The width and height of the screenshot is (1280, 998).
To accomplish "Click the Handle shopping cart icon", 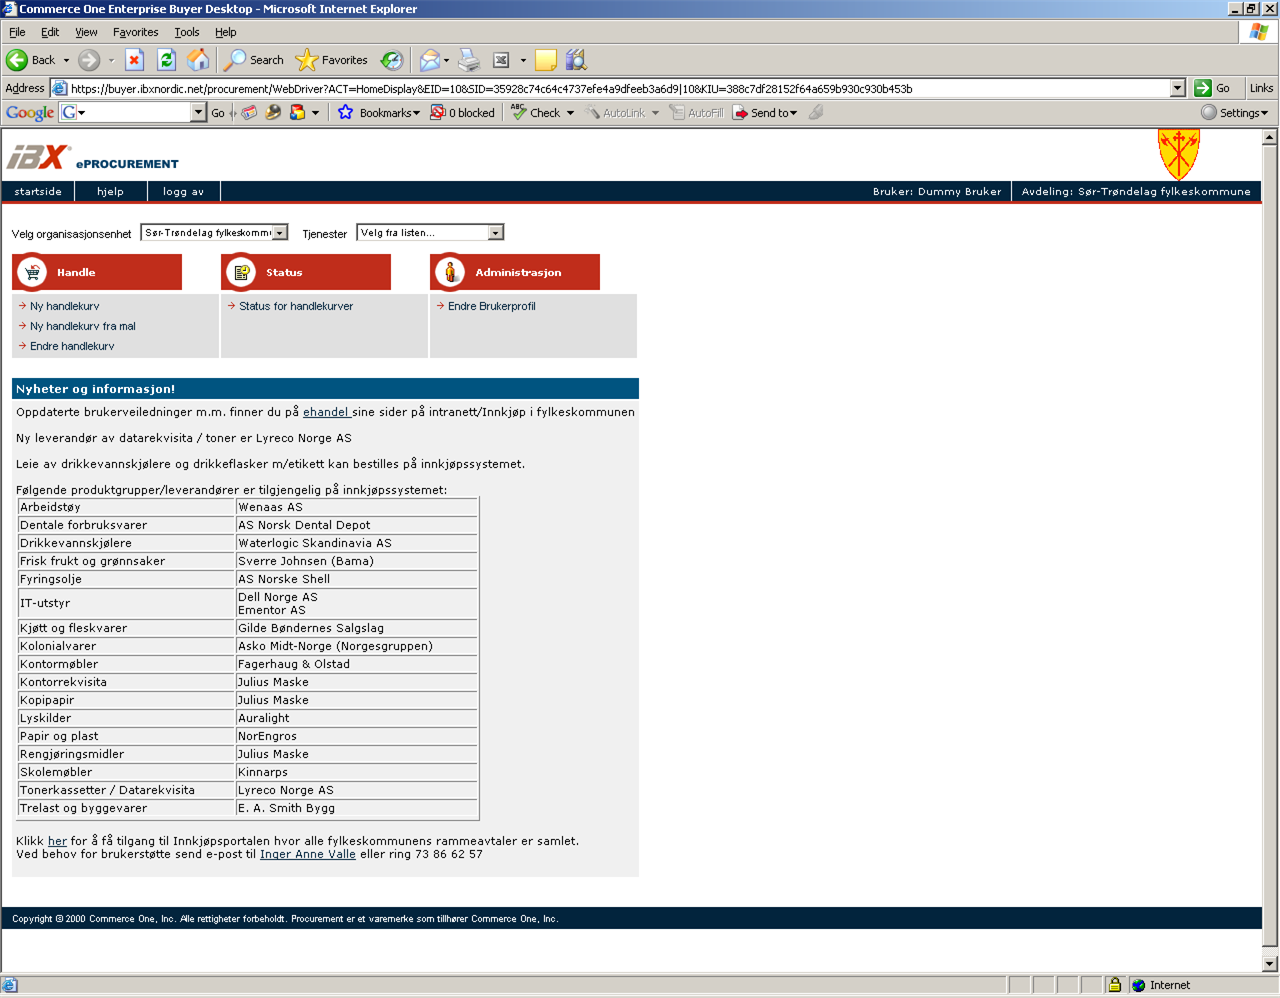I will point(32,272).
